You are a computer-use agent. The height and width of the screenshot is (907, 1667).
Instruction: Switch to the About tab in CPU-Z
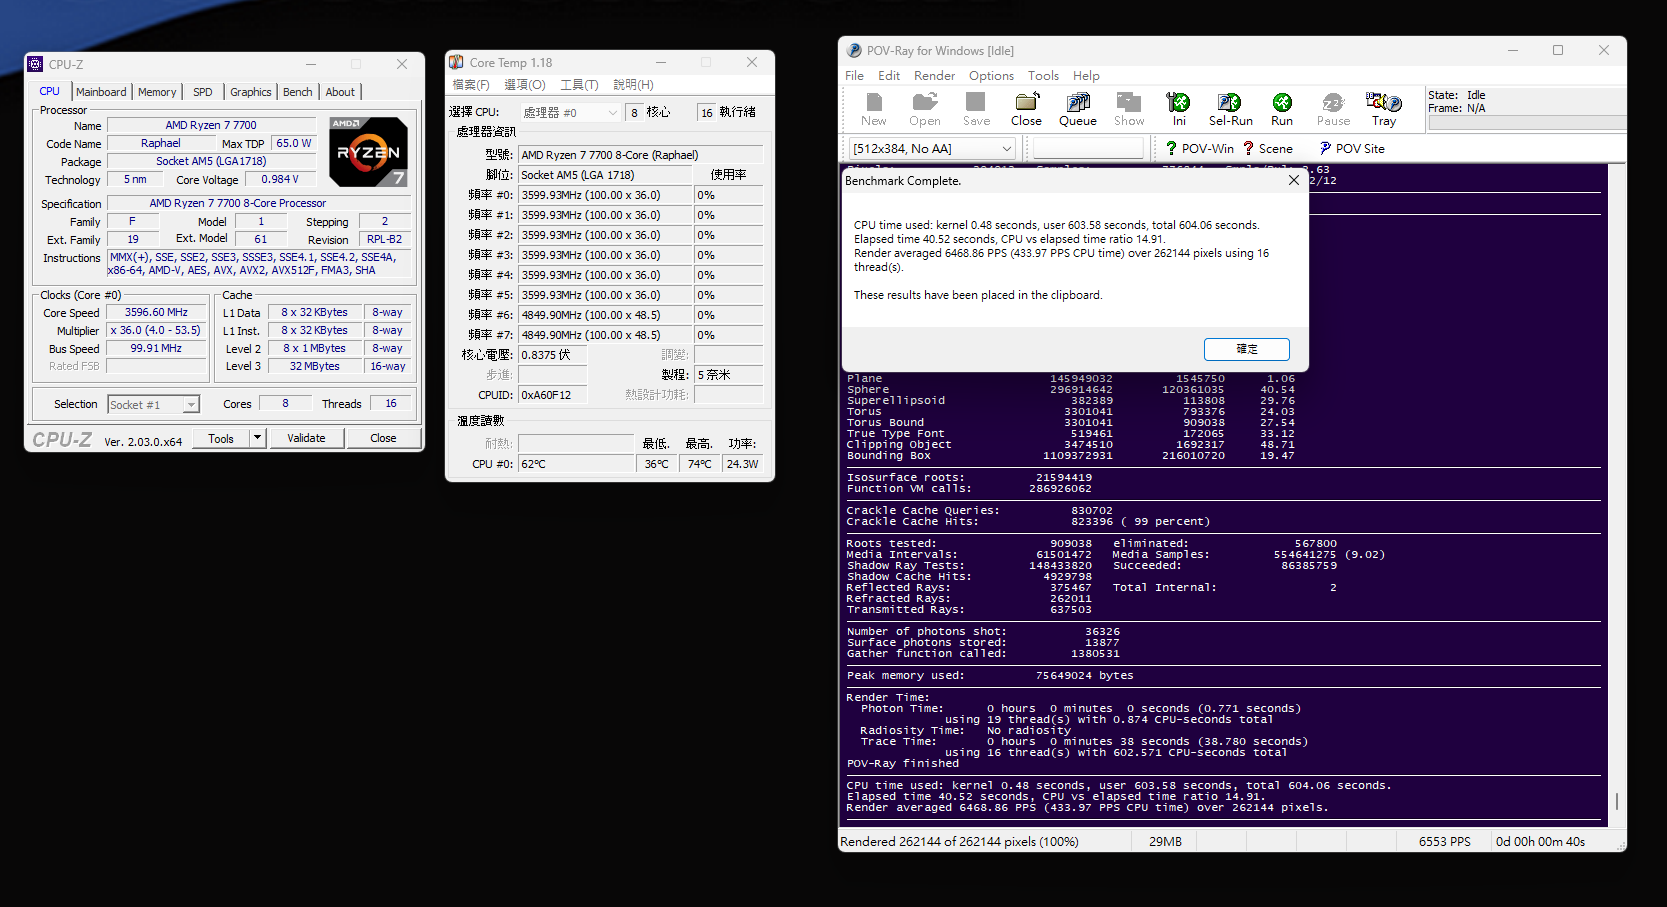[x=340, y=92]
